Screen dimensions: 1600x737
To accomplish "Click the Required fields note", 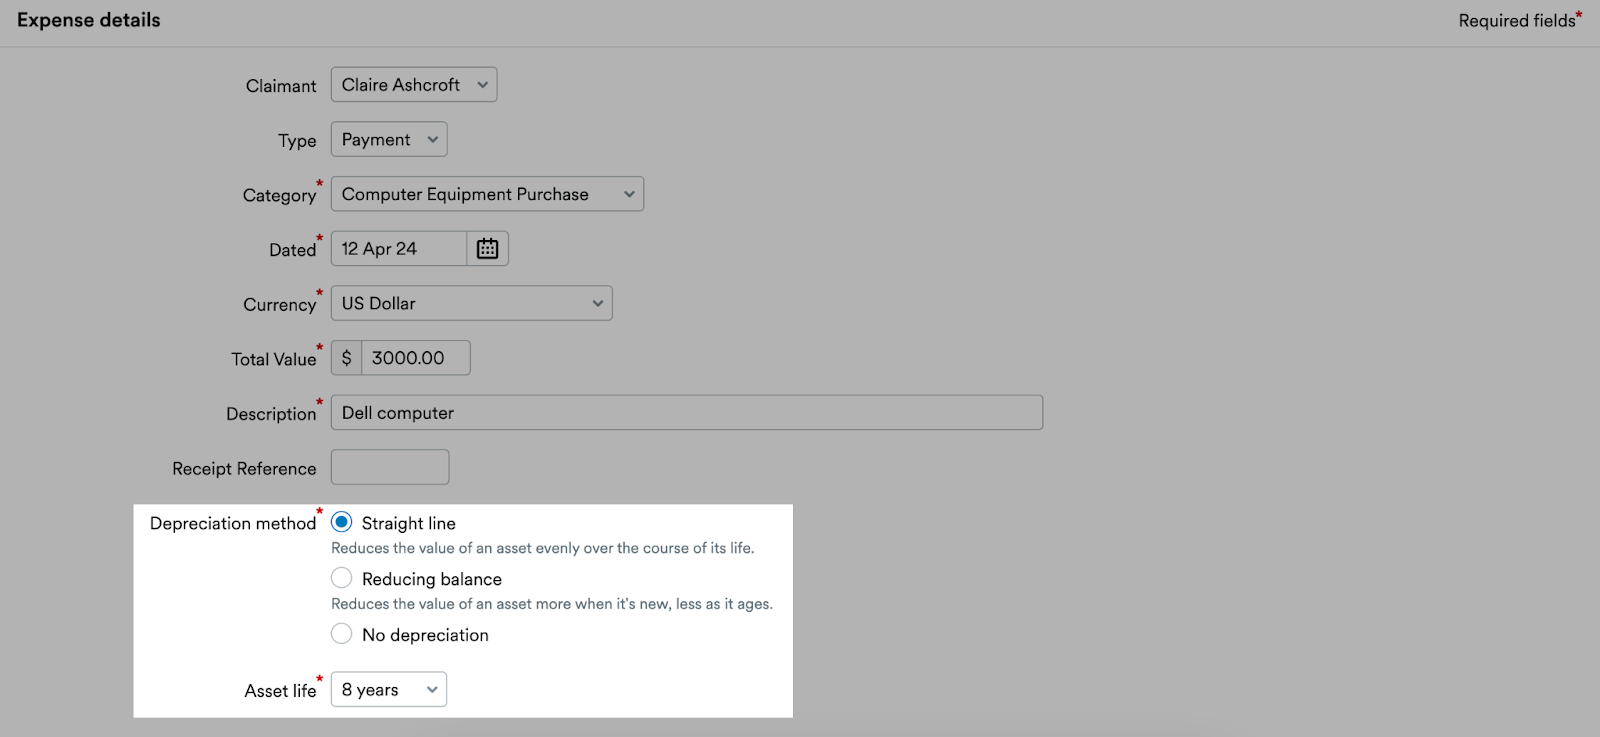I will pos(1520,20).
